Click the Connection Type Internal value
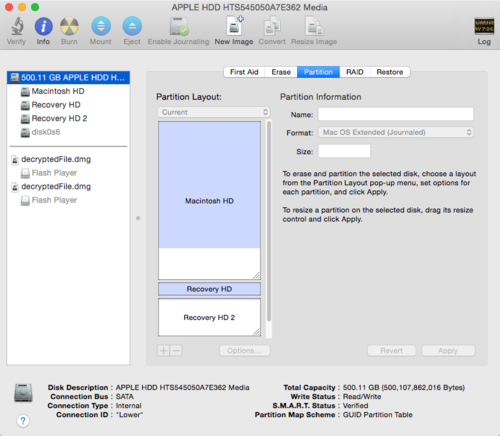 128,406
